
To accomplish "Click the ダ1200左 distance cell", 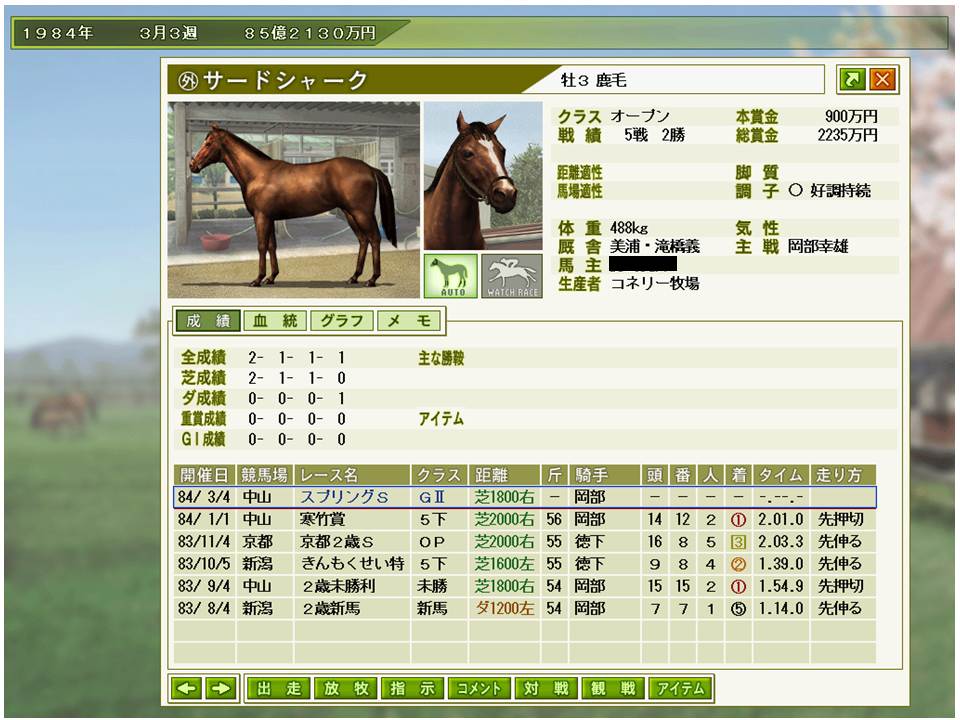I will pyautogui.click(x=504, y=609).
